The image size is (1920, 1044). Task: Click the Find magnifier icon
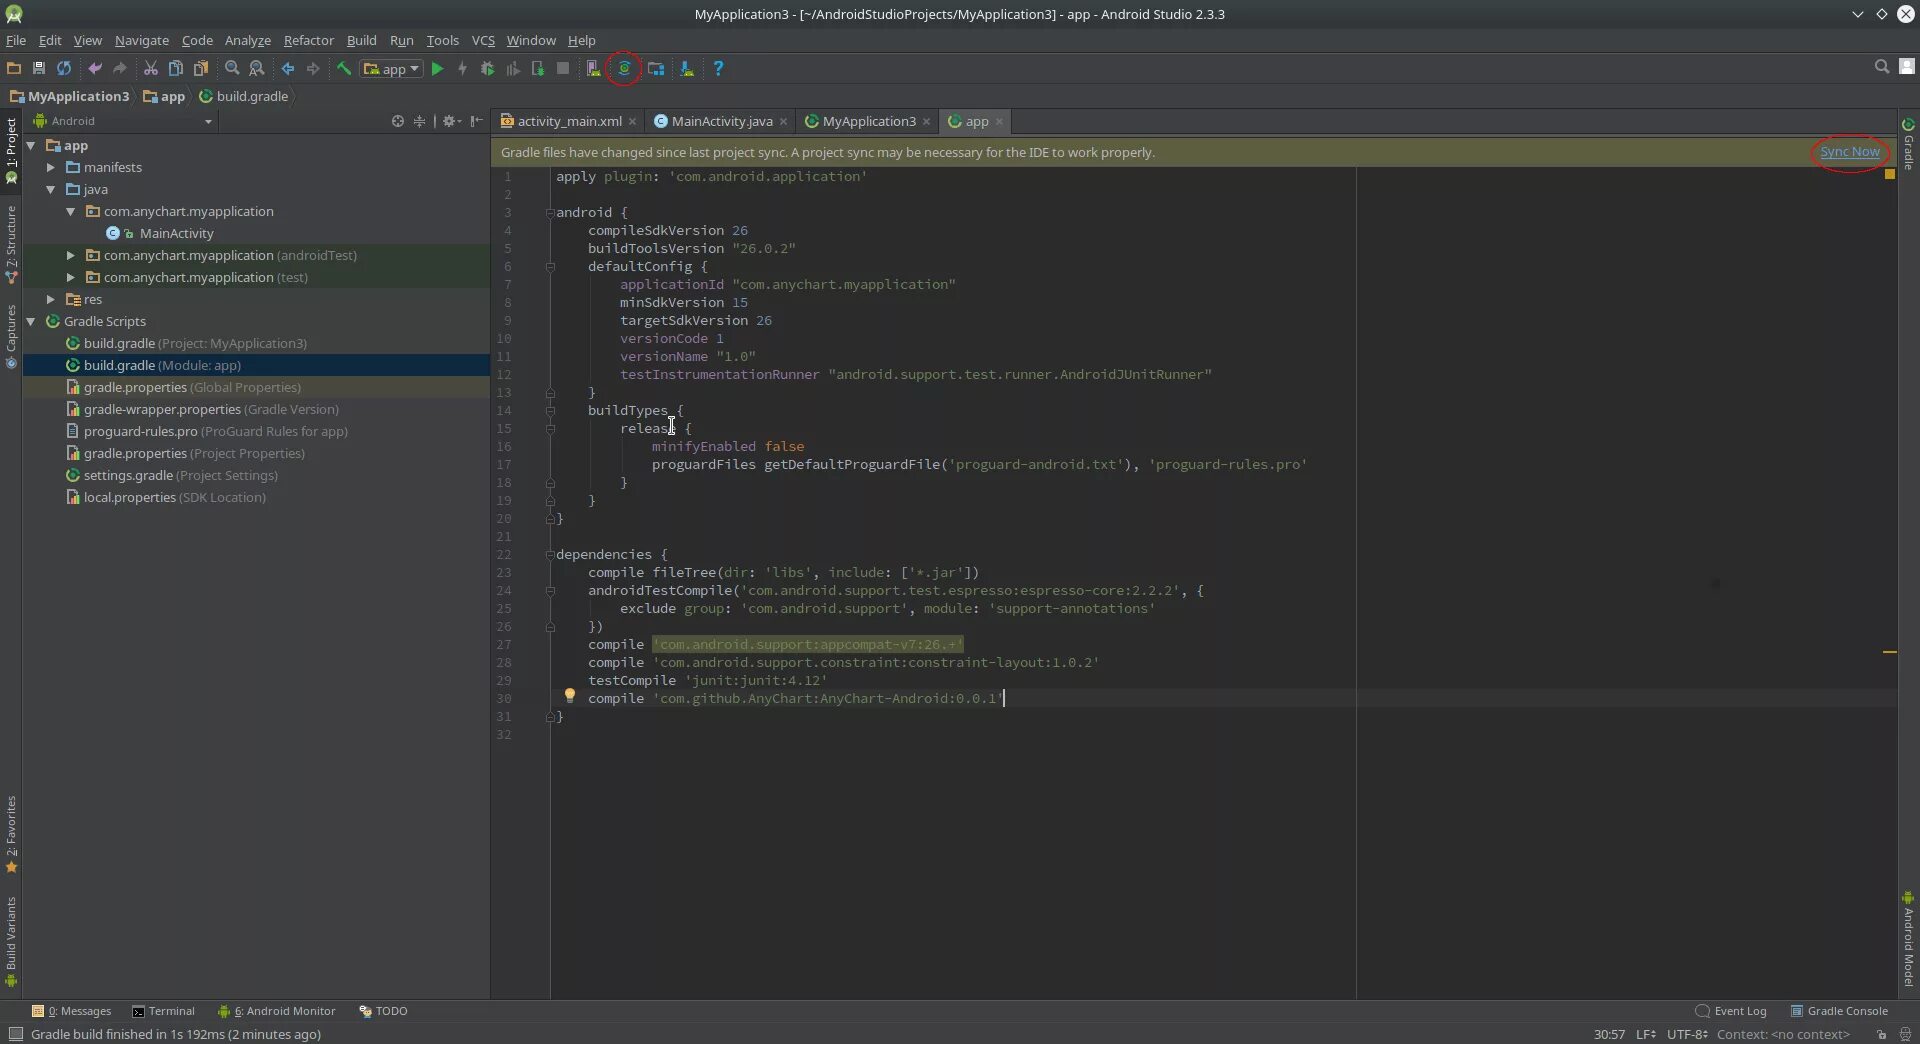click(x=232, y=68)
